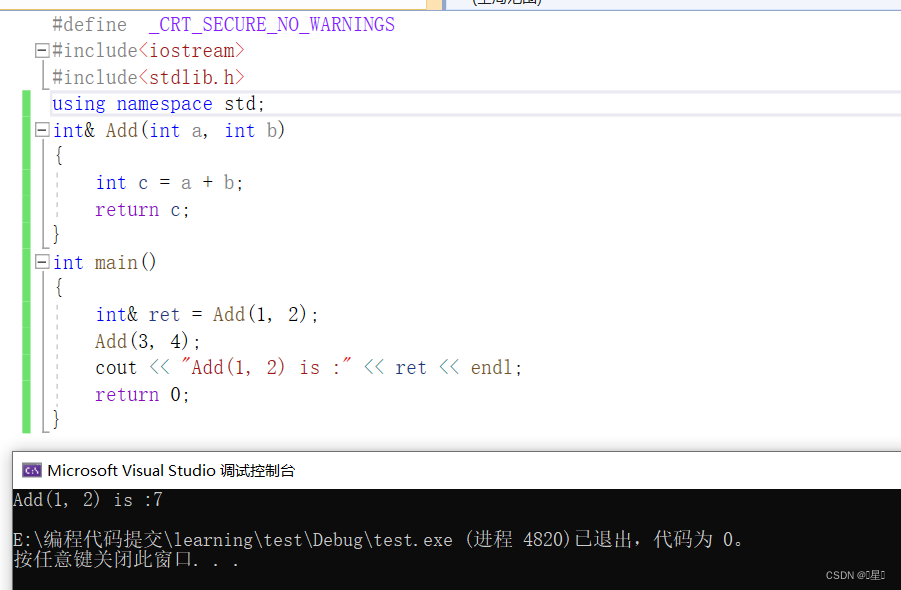Click the main function name
The height and width of the screenshot is (590, 901).
click(x=116, y=263)
